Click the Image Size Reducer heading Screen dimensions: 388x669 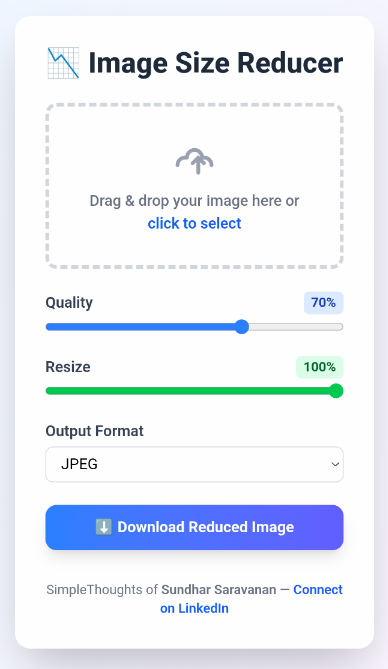pyautogui.click(x=216, y=63)
